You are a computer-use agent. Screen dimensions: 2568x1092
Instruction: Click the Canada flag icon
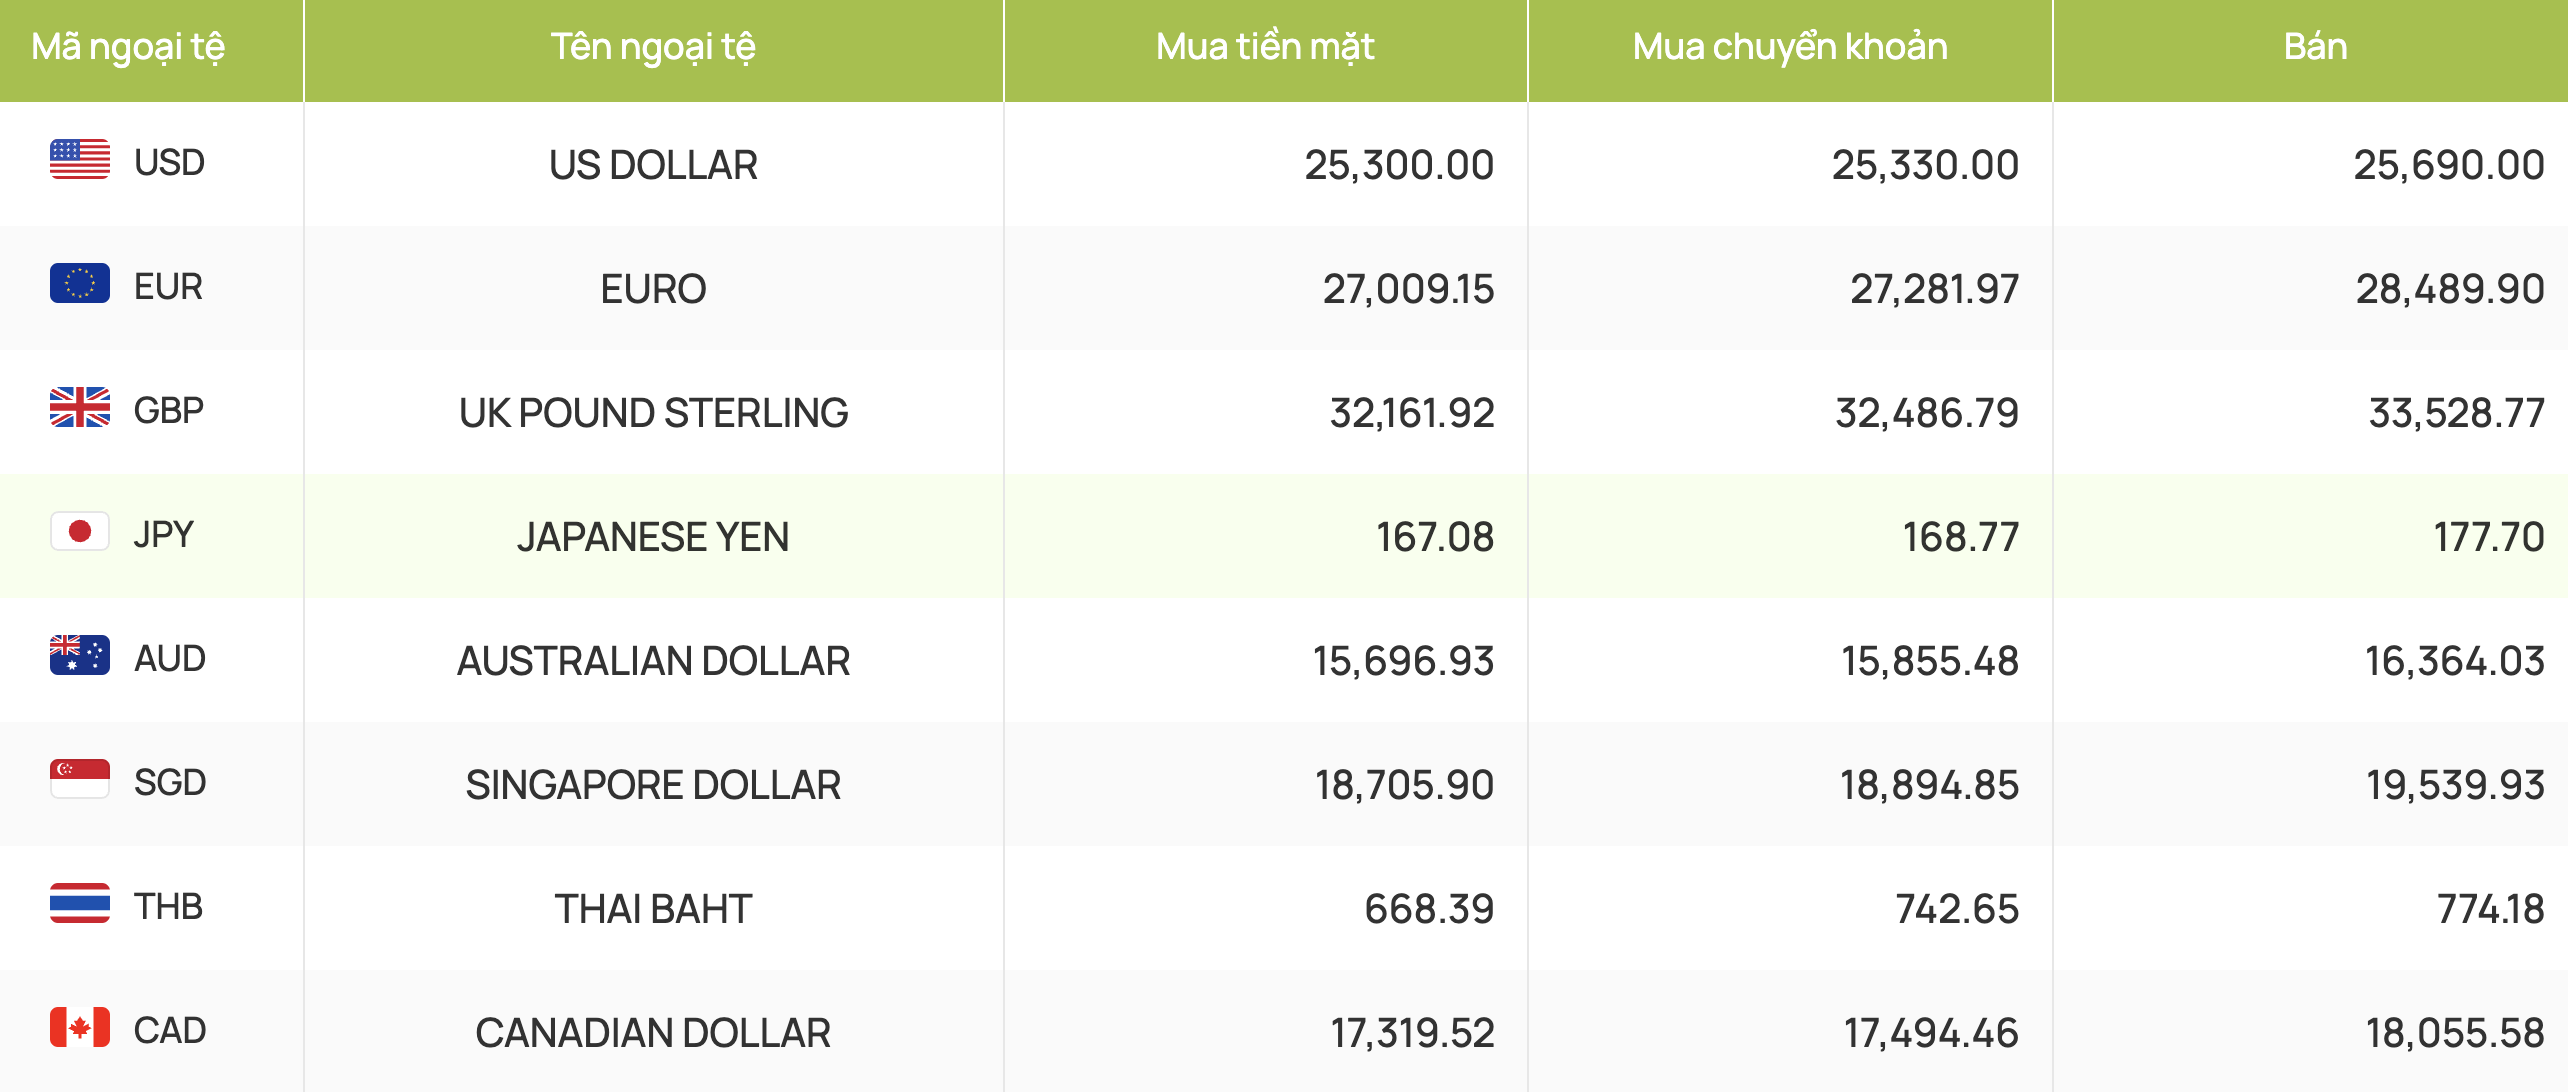pyautogui.click(x=80, y=1028)
